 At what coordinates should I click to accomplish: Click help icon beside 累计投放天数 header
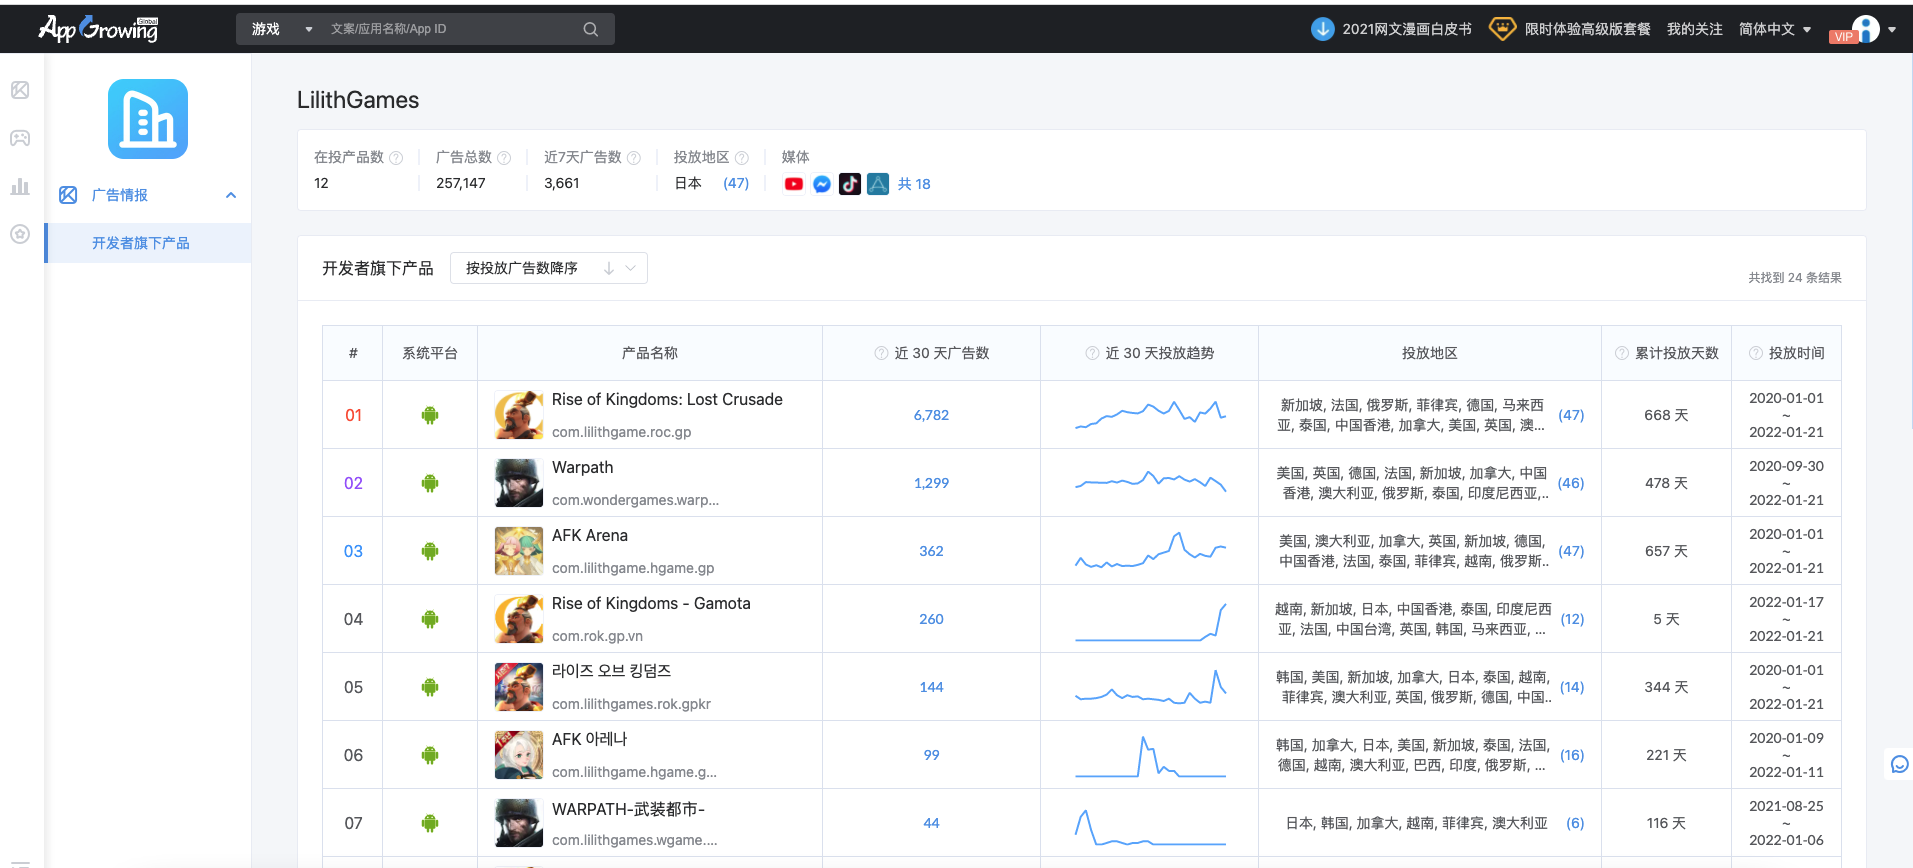pos(1622,353)
